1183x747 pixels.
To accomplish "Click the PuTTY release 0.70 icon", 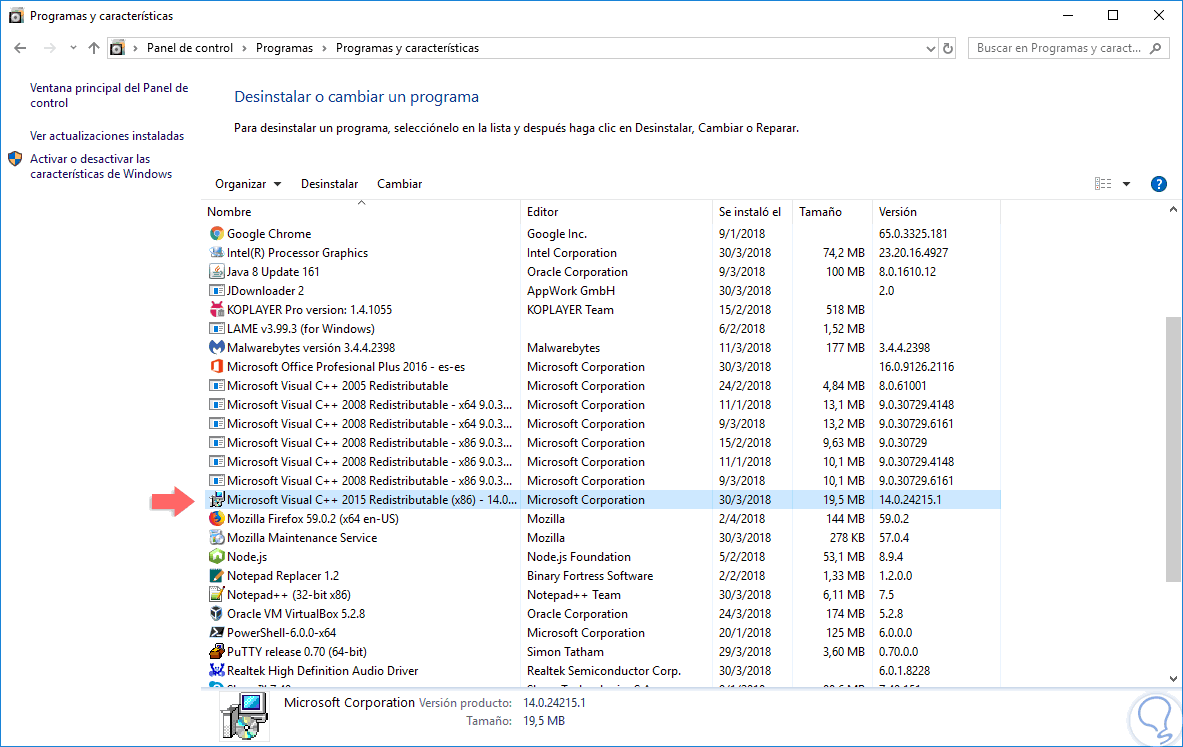I will (x=217, y=652).
